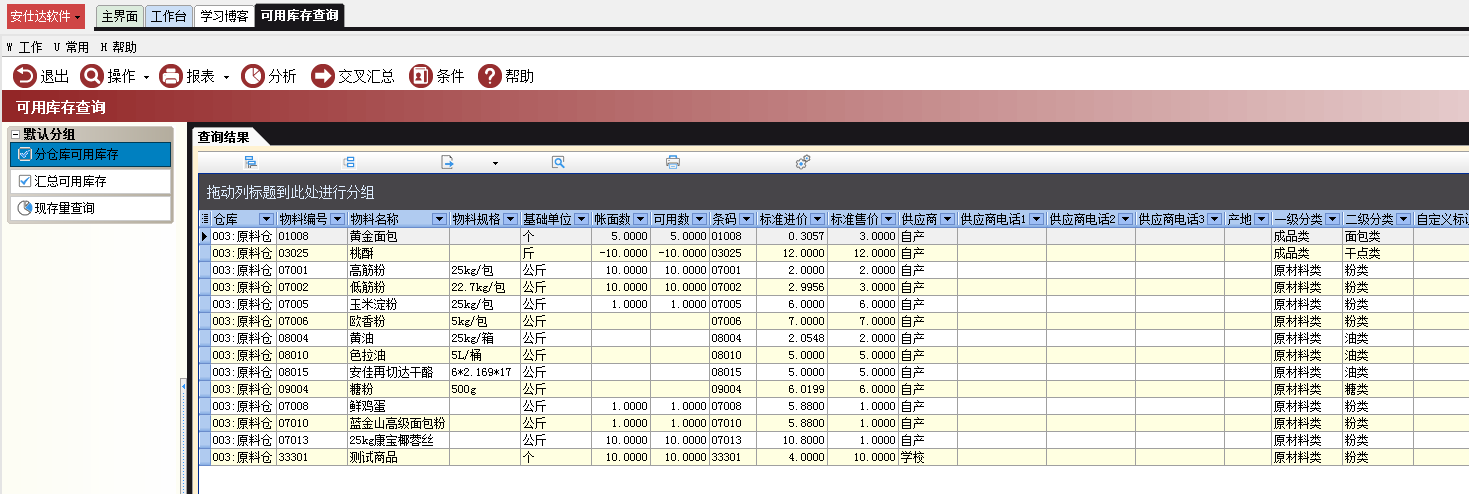Image resolution: width=1469 pixels, height=494 pixels.
Task: Click the 25kg康宝椰蓉丝 cell
Action: pos(398,440)
